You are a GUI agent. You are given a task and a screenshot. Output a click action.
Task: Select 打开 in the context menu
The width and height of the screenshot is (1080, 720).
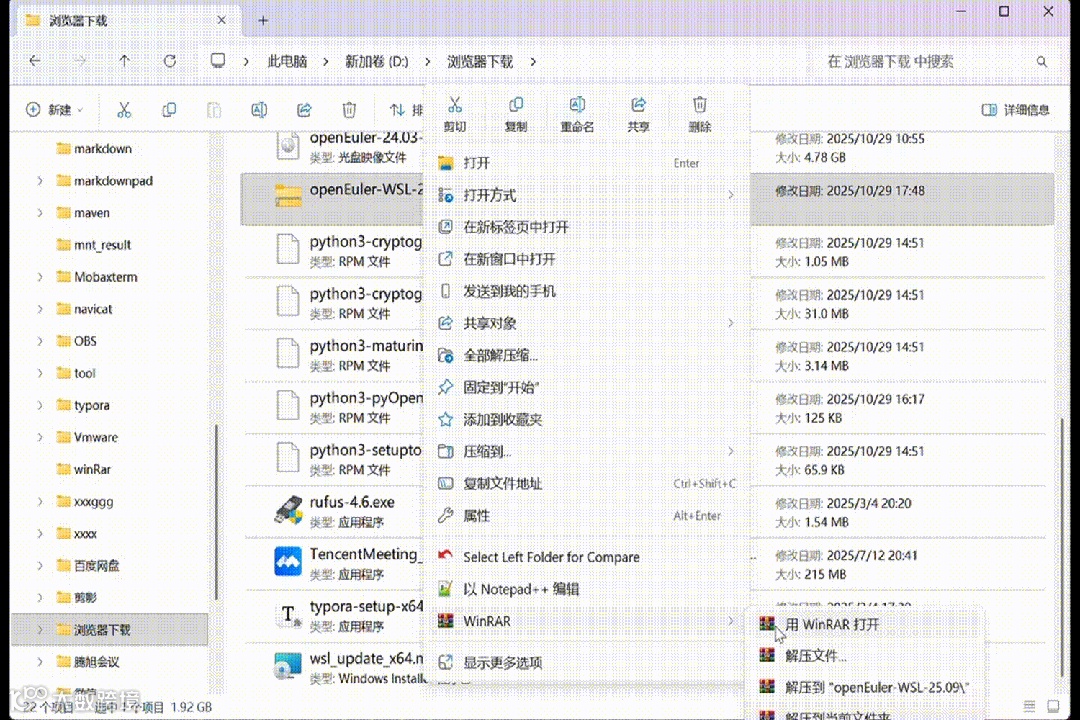click(587, 163)
